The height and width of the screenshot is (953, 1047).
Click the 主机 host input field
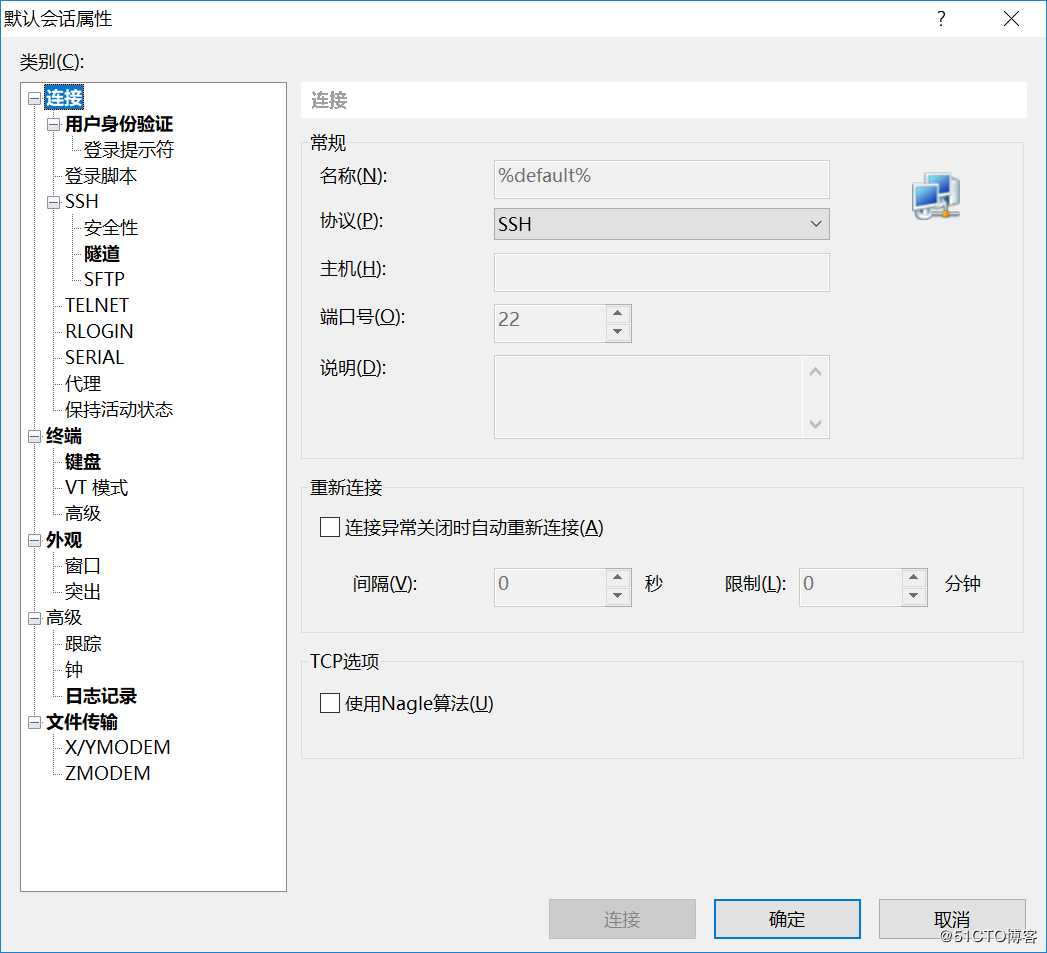[x=662, y=272]
